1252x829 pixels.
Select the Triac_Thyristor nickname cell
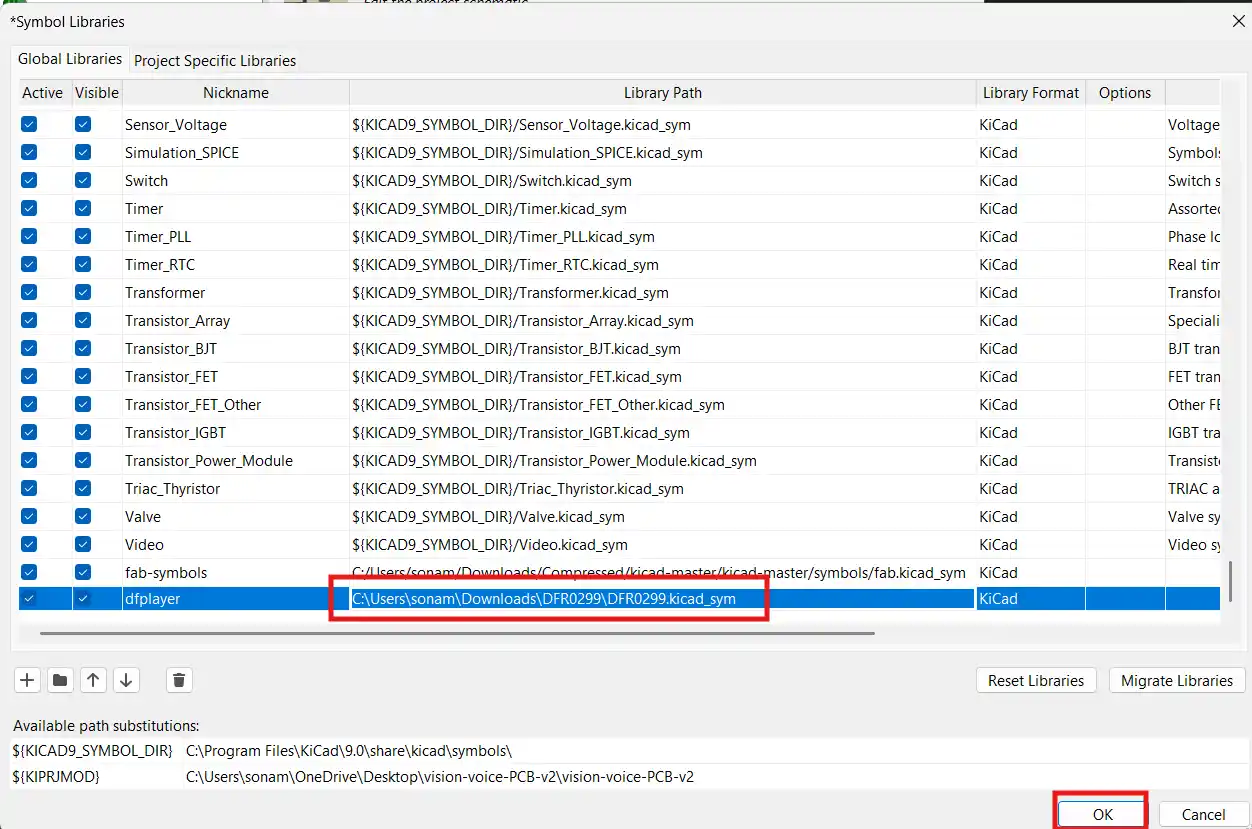(x=236, y=489)
